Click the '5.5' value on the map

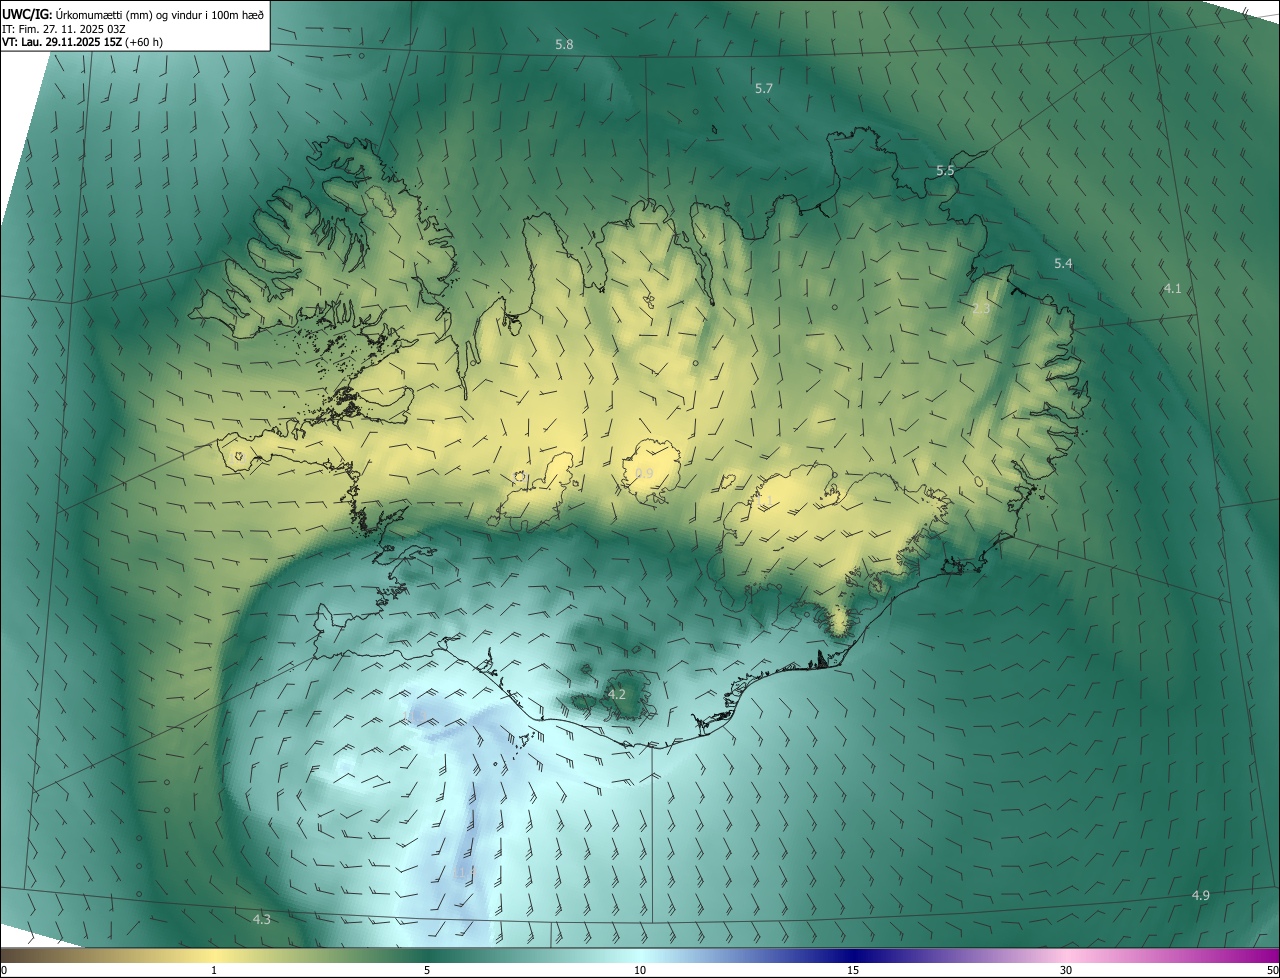(945, 171)
